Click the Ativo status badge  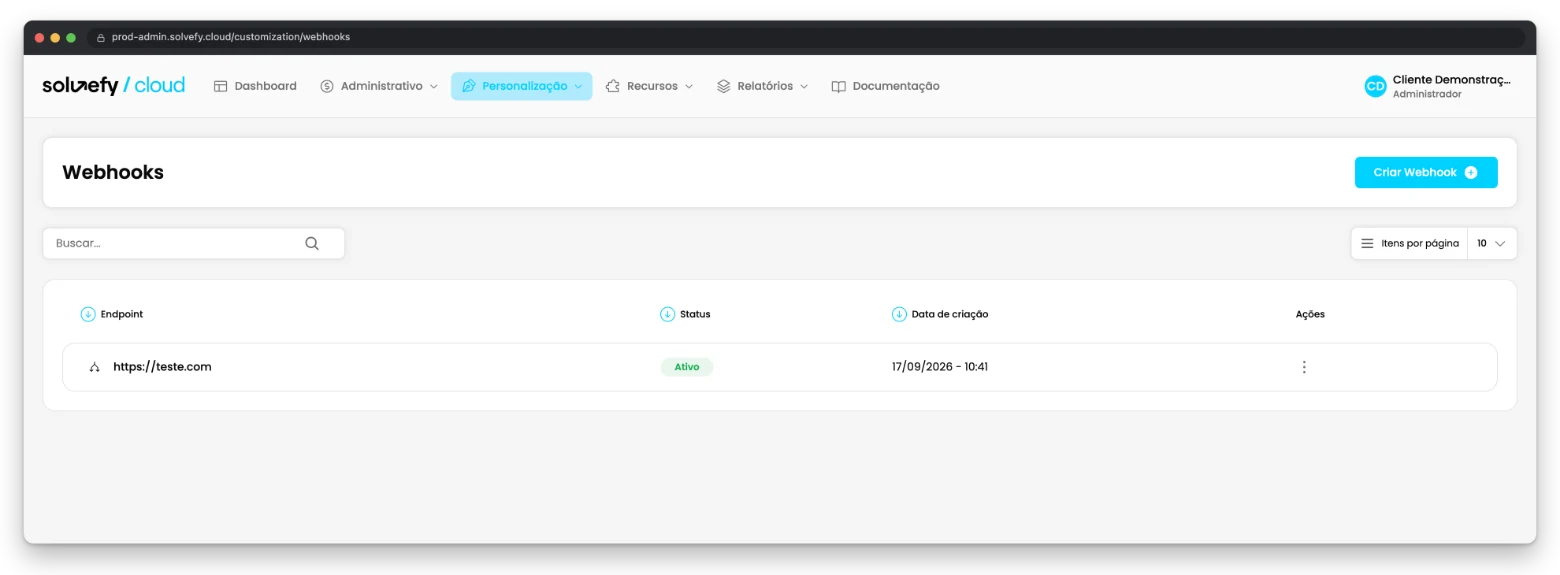coord(687,367)
